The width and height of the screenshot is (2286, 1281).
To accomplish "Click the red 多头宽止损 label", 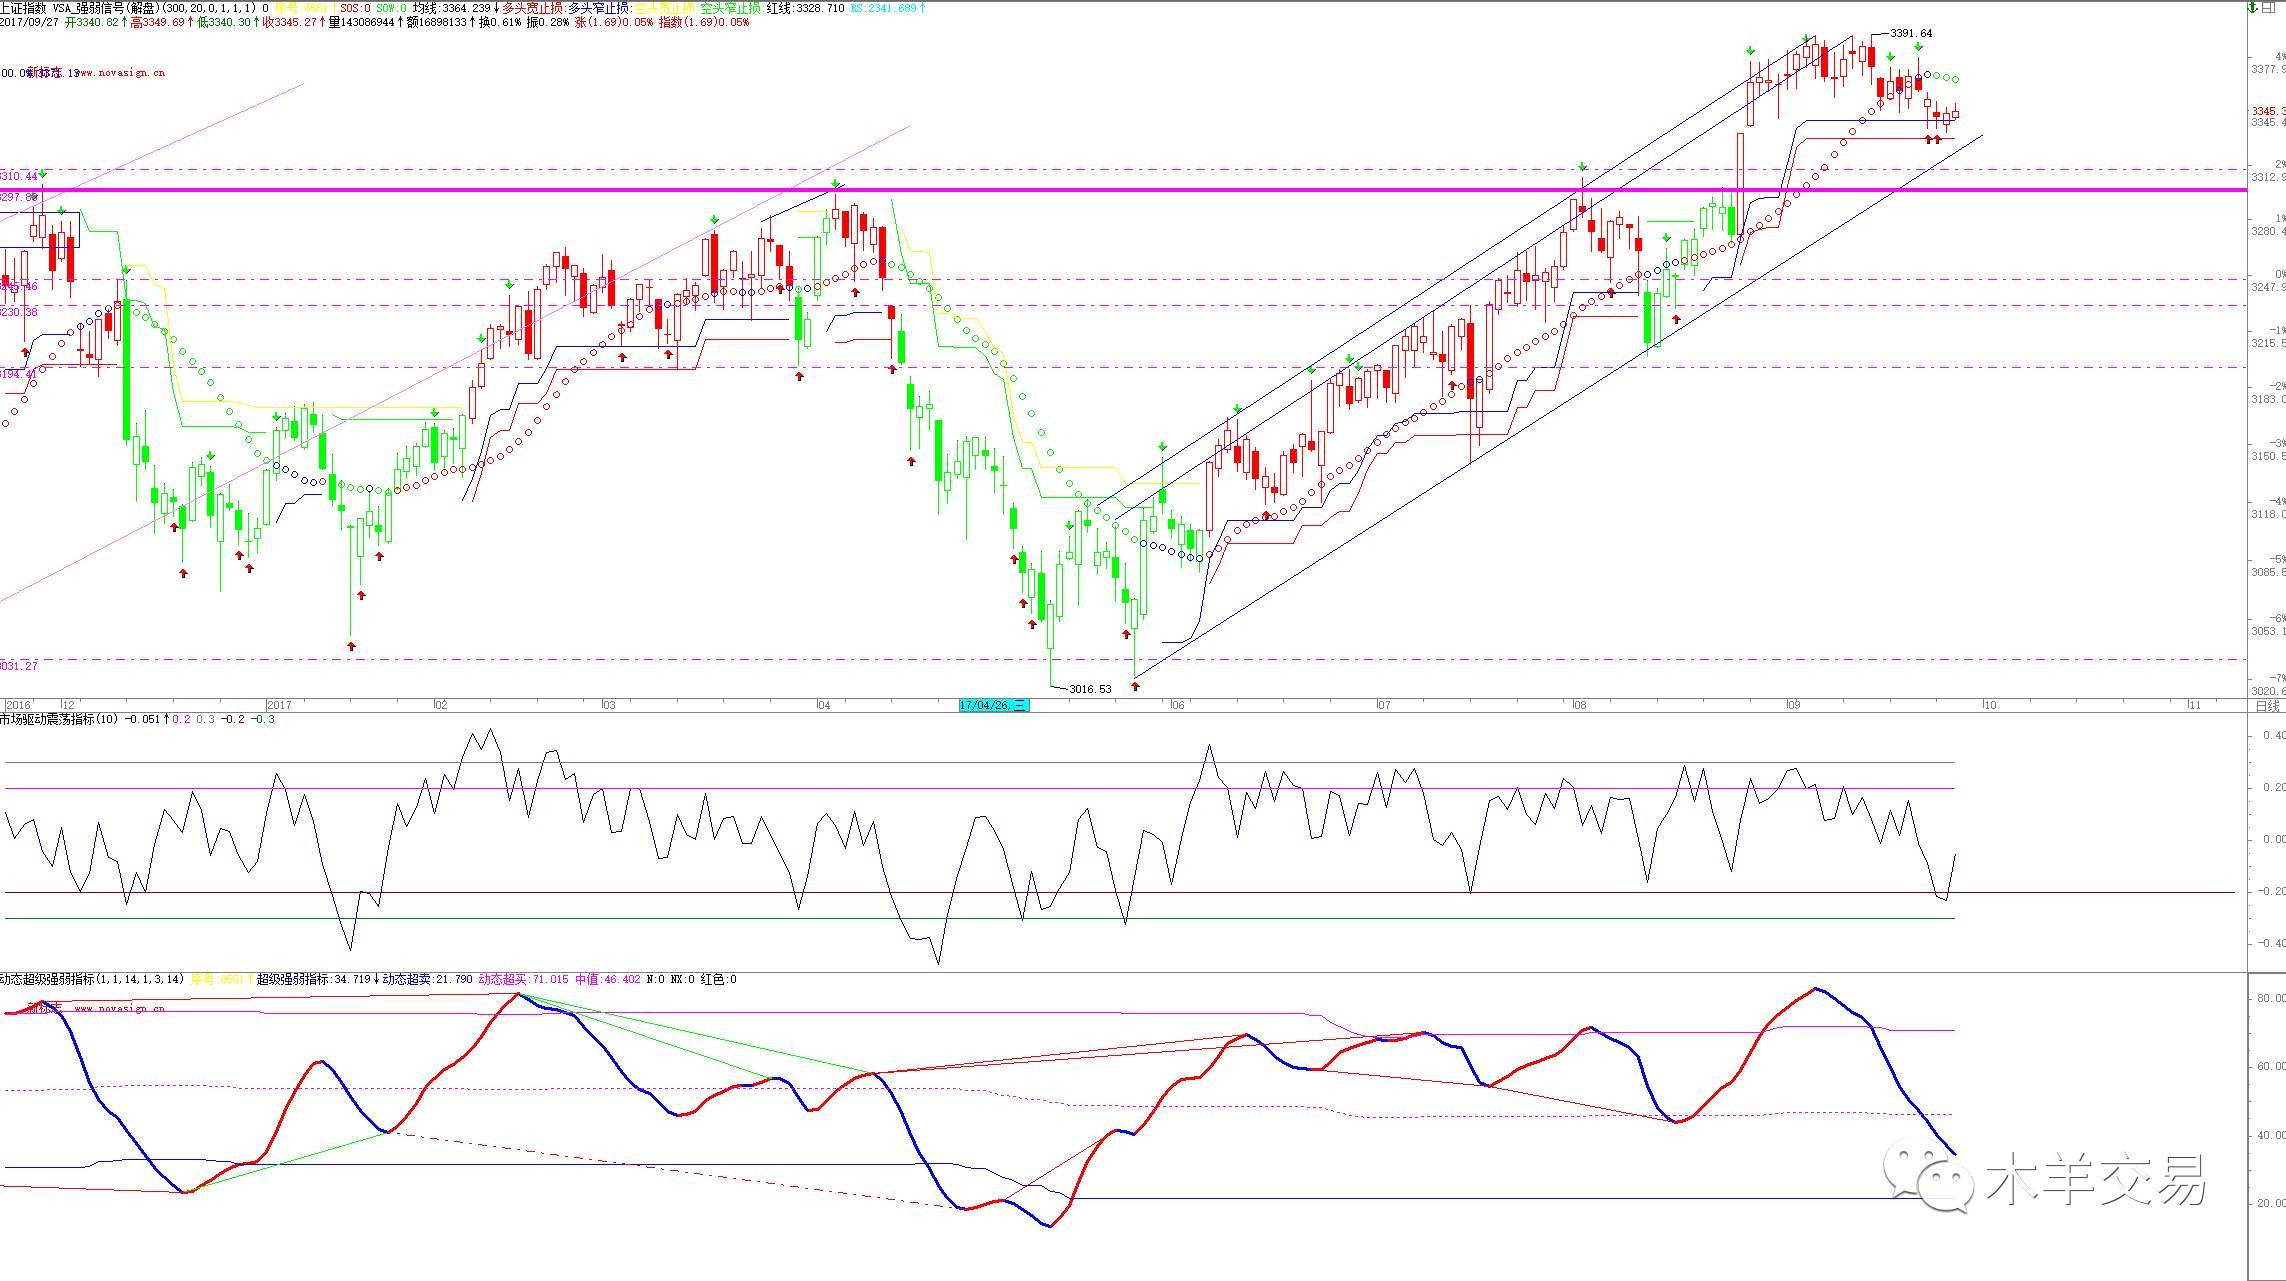I will [x=532, y=8].
